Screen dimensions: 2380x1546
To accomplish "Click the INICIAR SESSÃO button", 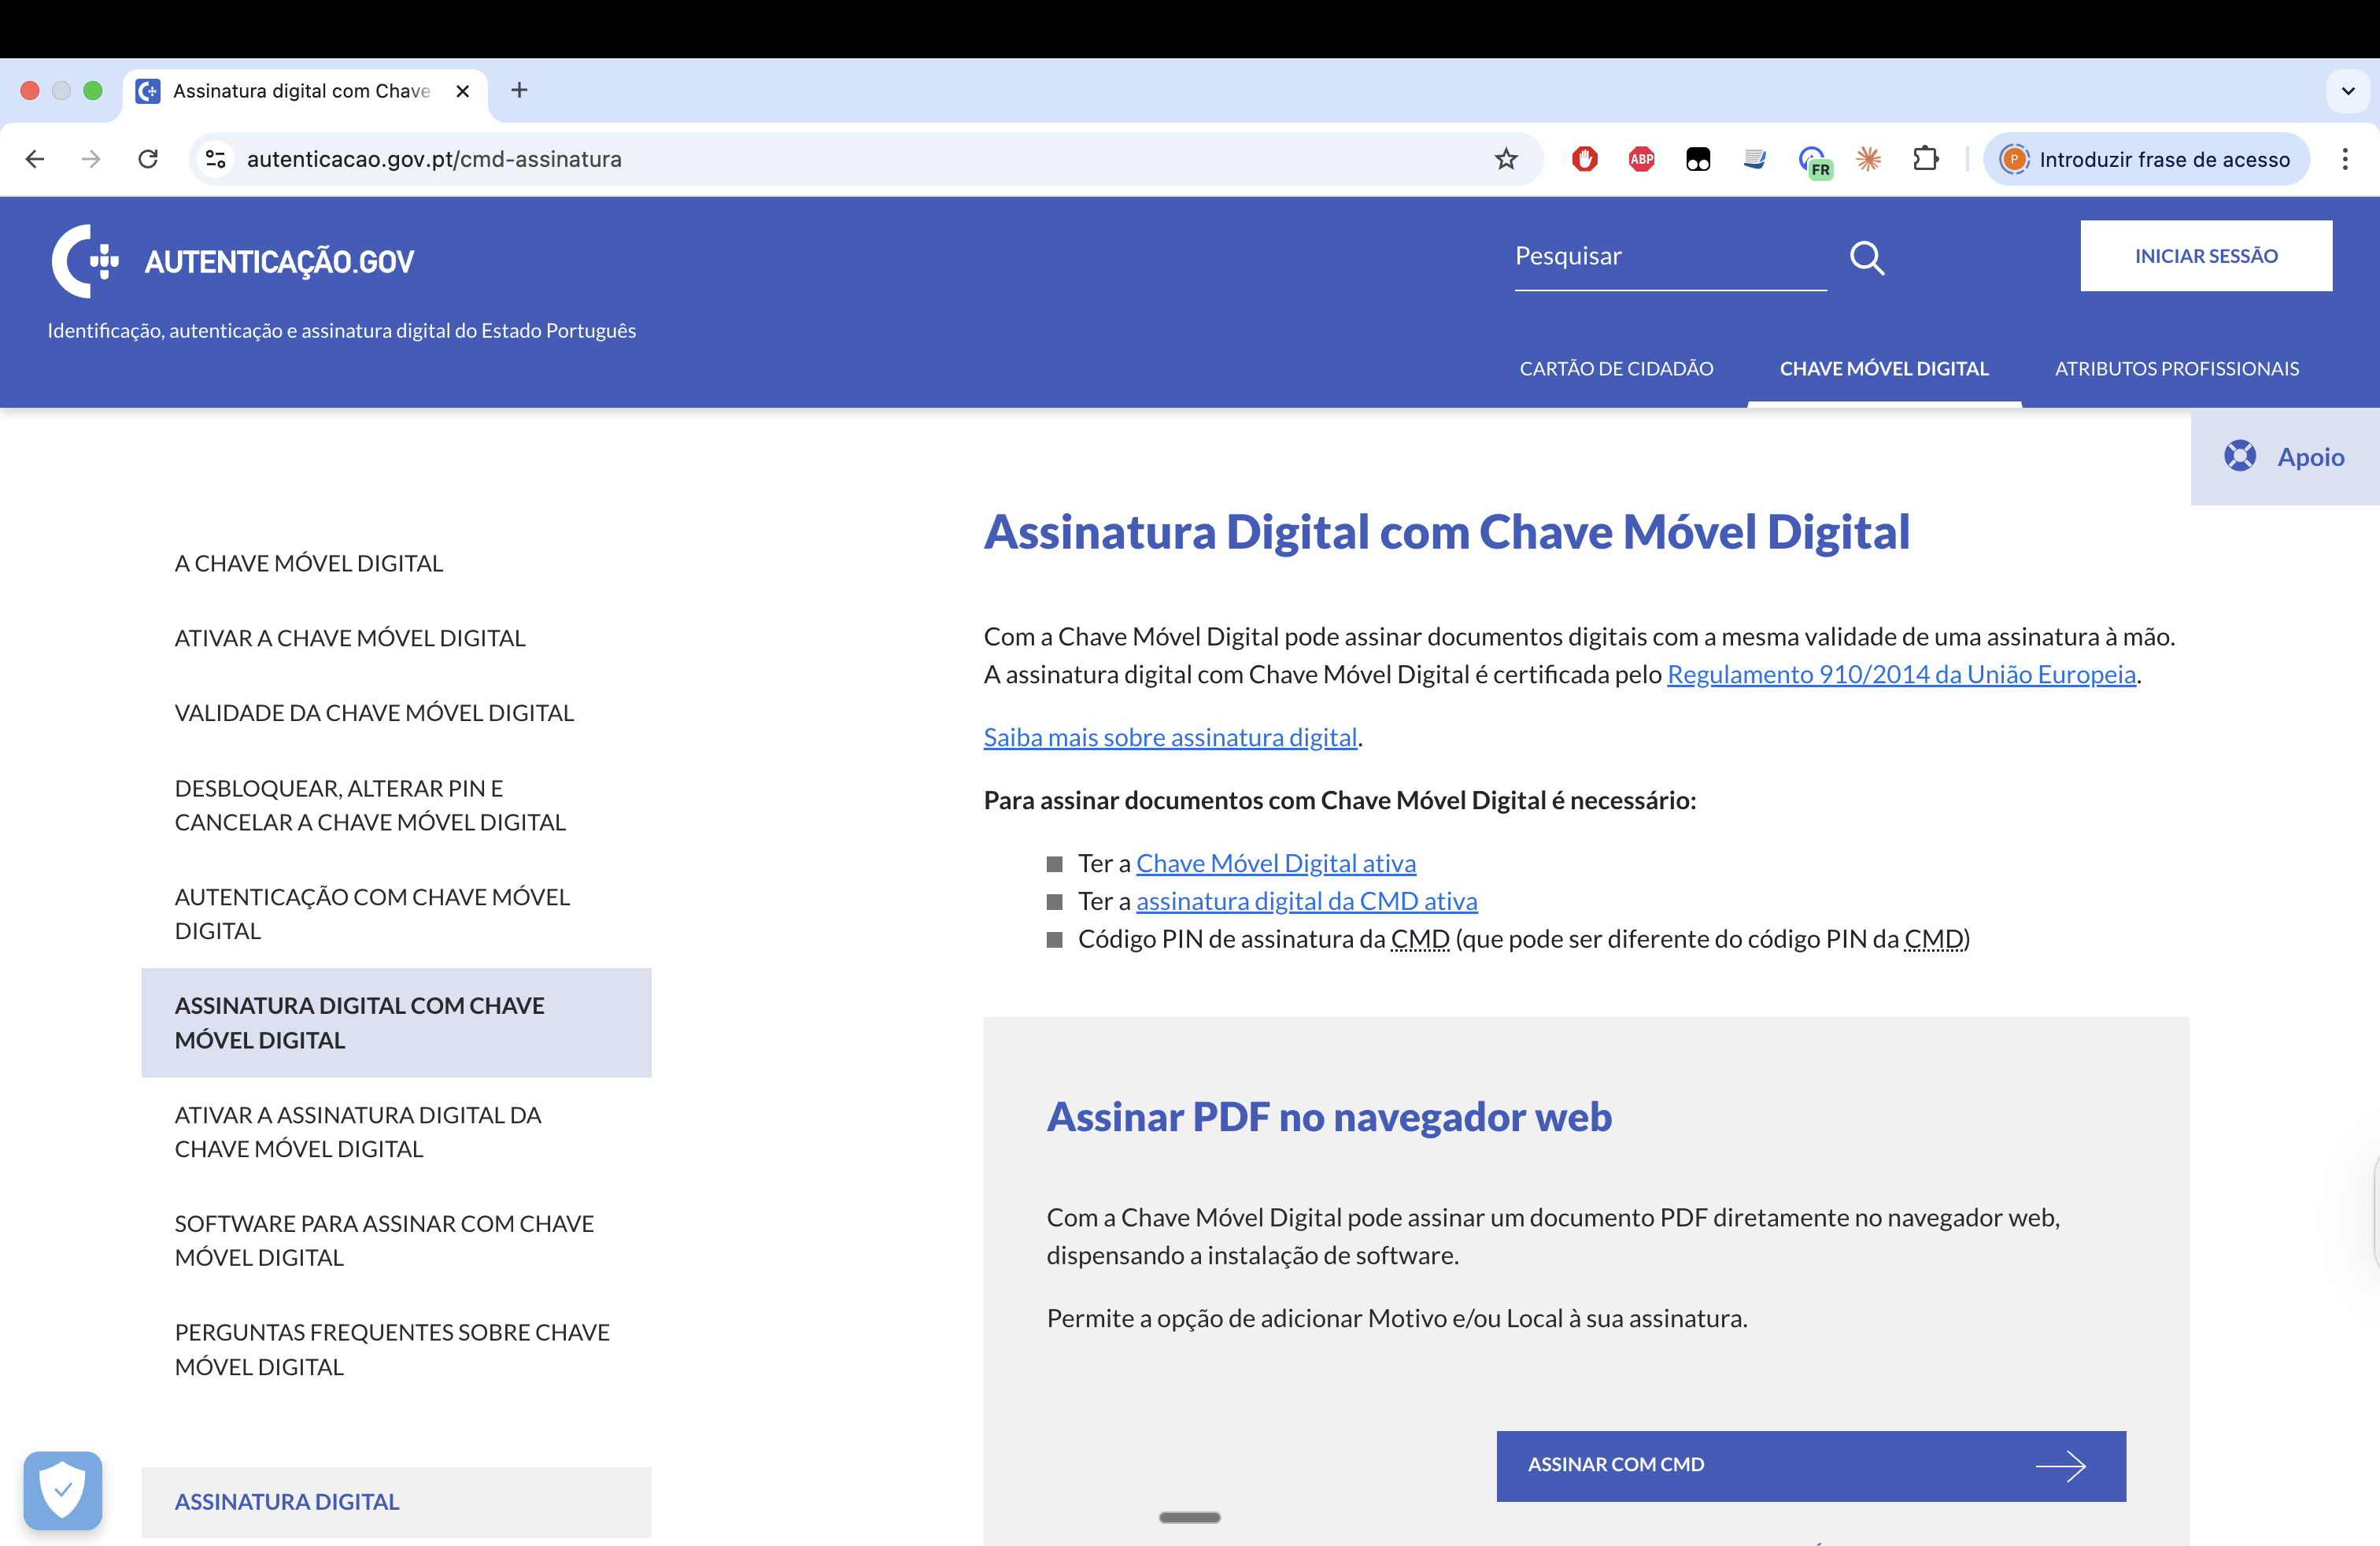I will click(2206, 256).
